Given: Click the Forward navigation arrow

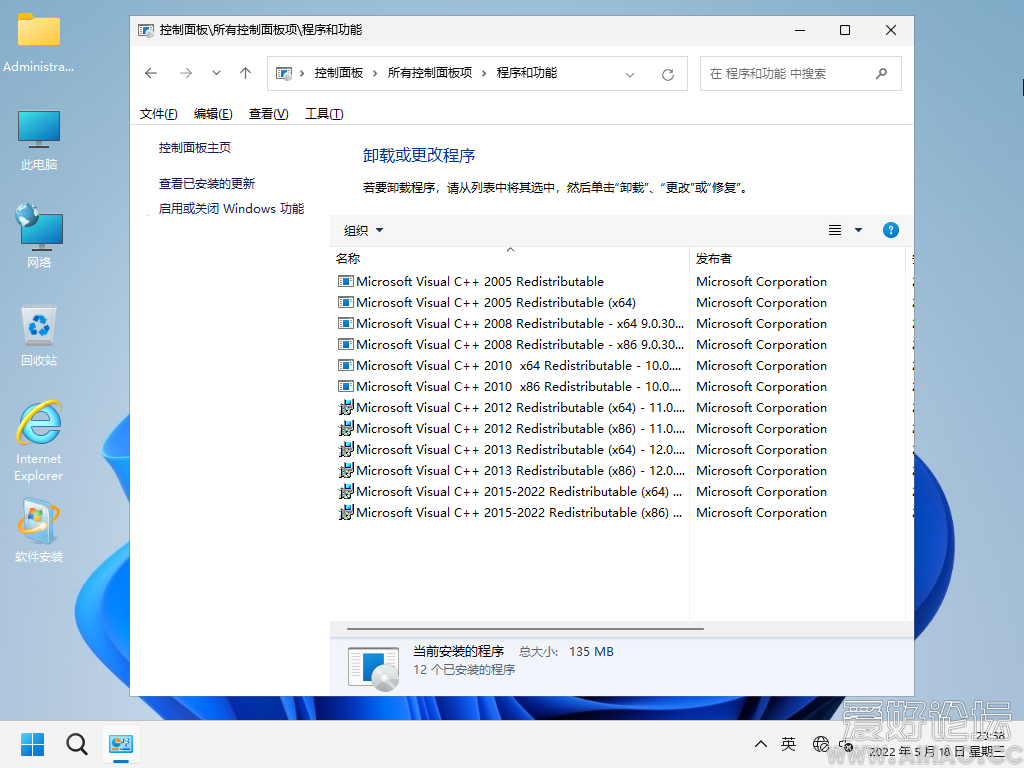Looking at the screenshot, I should (185, 73).
